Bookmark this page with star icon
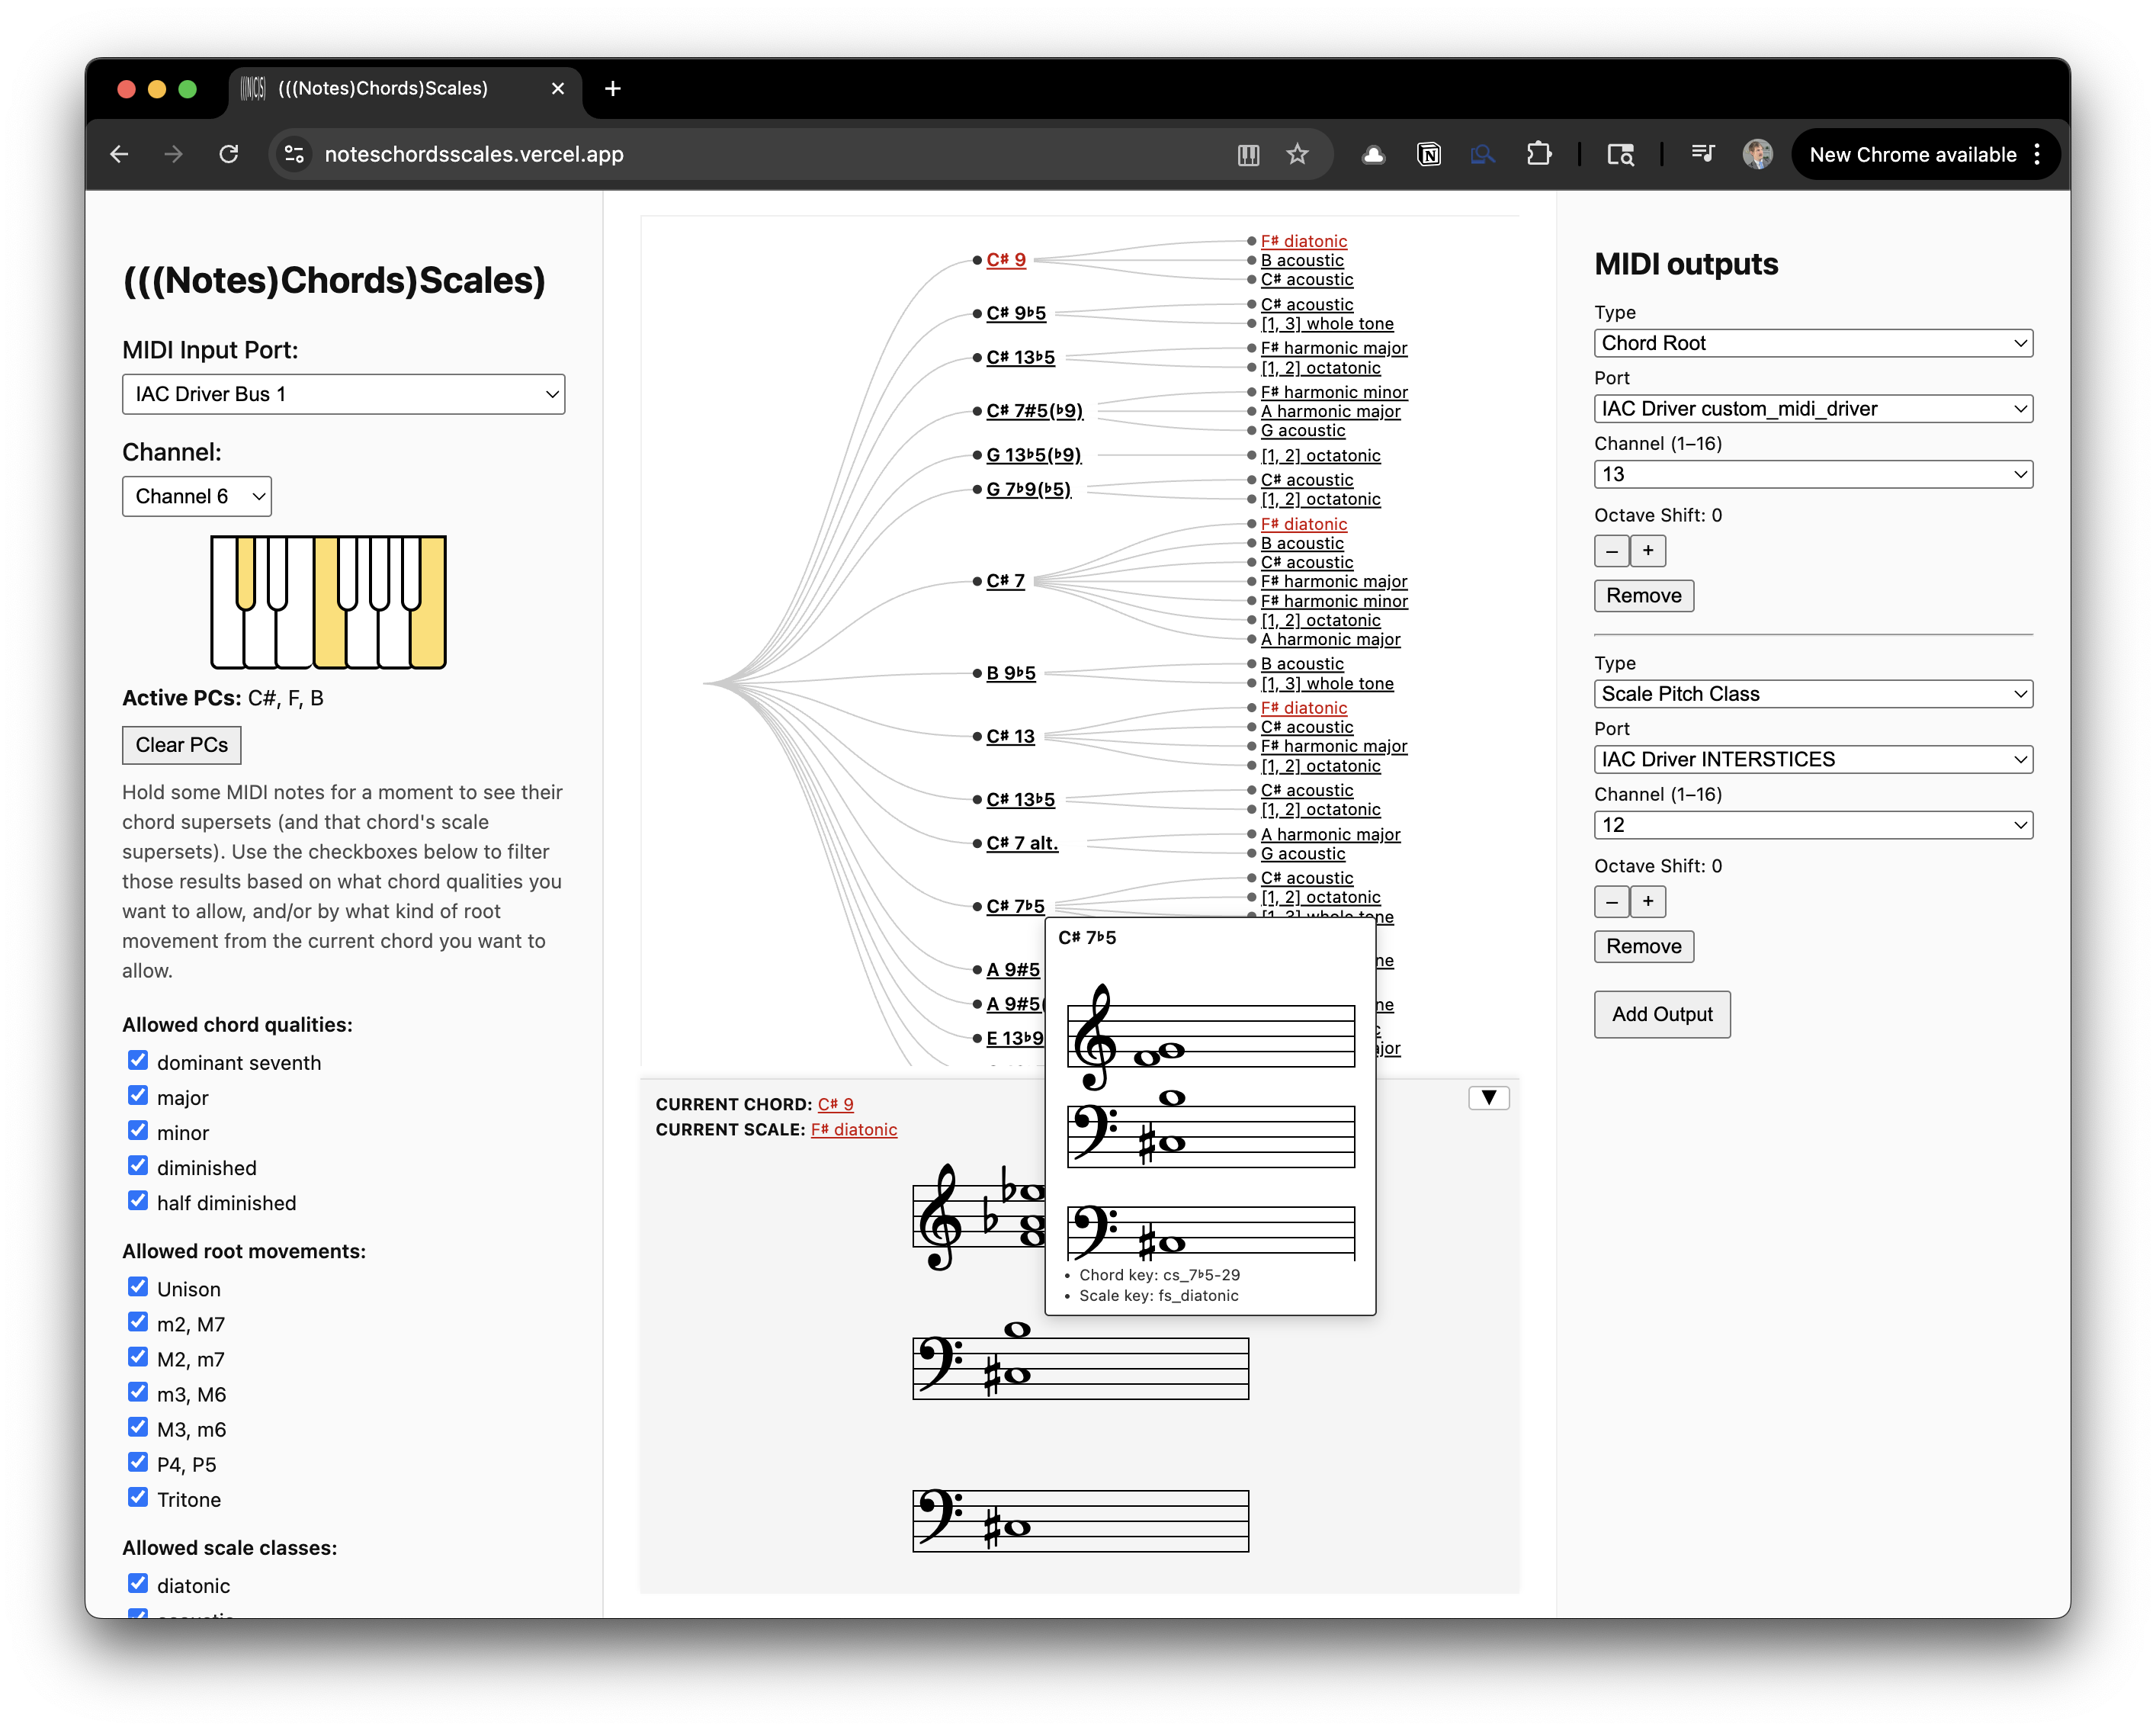2156x1731 pixels. [1297, 154]
